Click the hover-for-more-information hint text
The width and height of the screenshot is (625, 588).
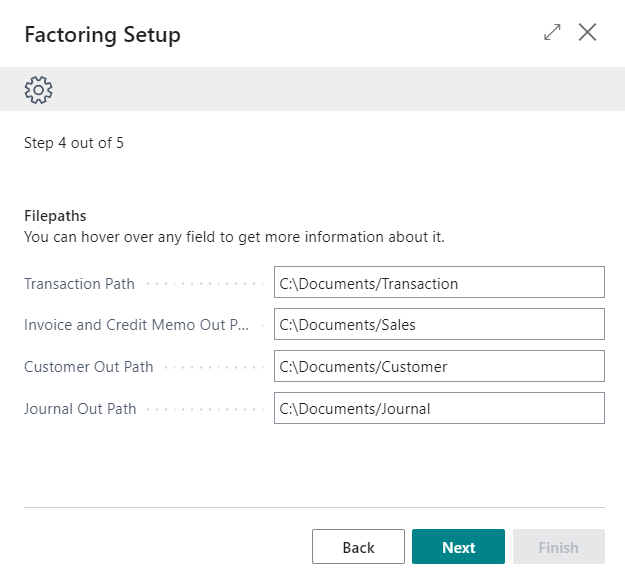pyautogui.click(x=234, y=237)
